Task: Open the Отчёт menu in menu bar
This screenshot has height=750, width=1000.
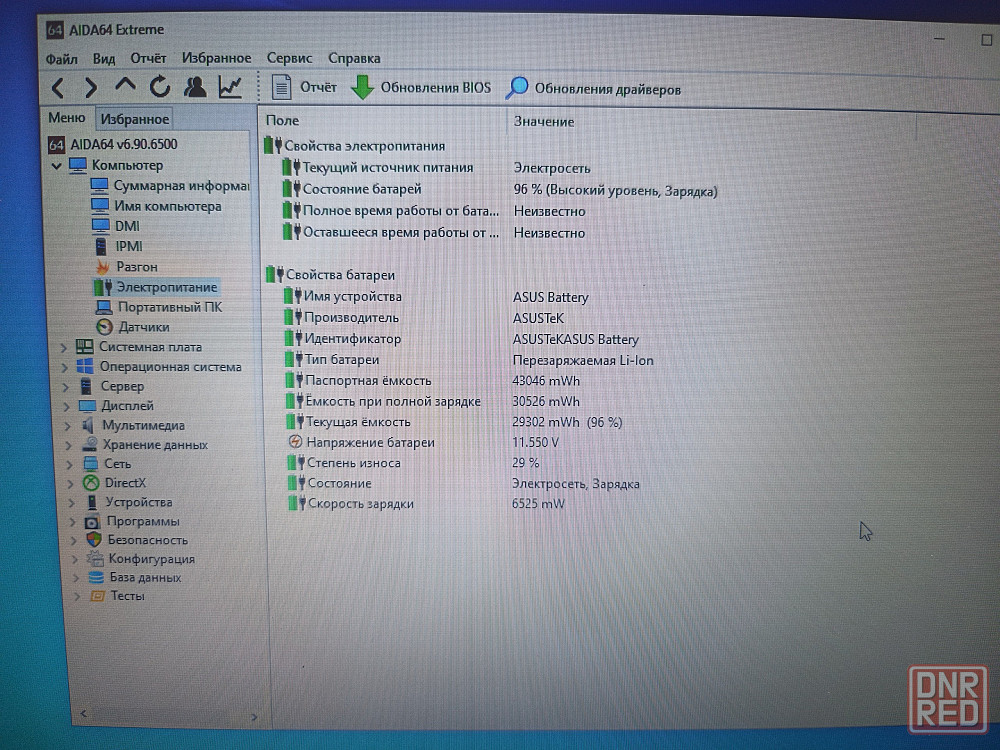Action: pos(148,58)
